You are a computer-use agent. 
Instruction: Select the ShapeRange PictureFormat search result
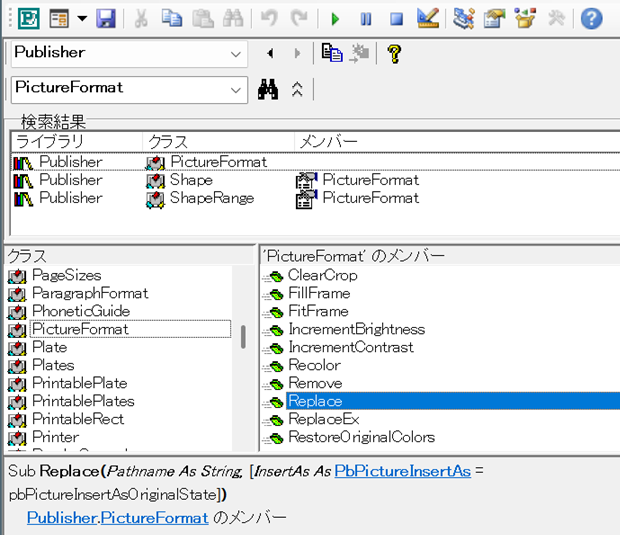316,198
